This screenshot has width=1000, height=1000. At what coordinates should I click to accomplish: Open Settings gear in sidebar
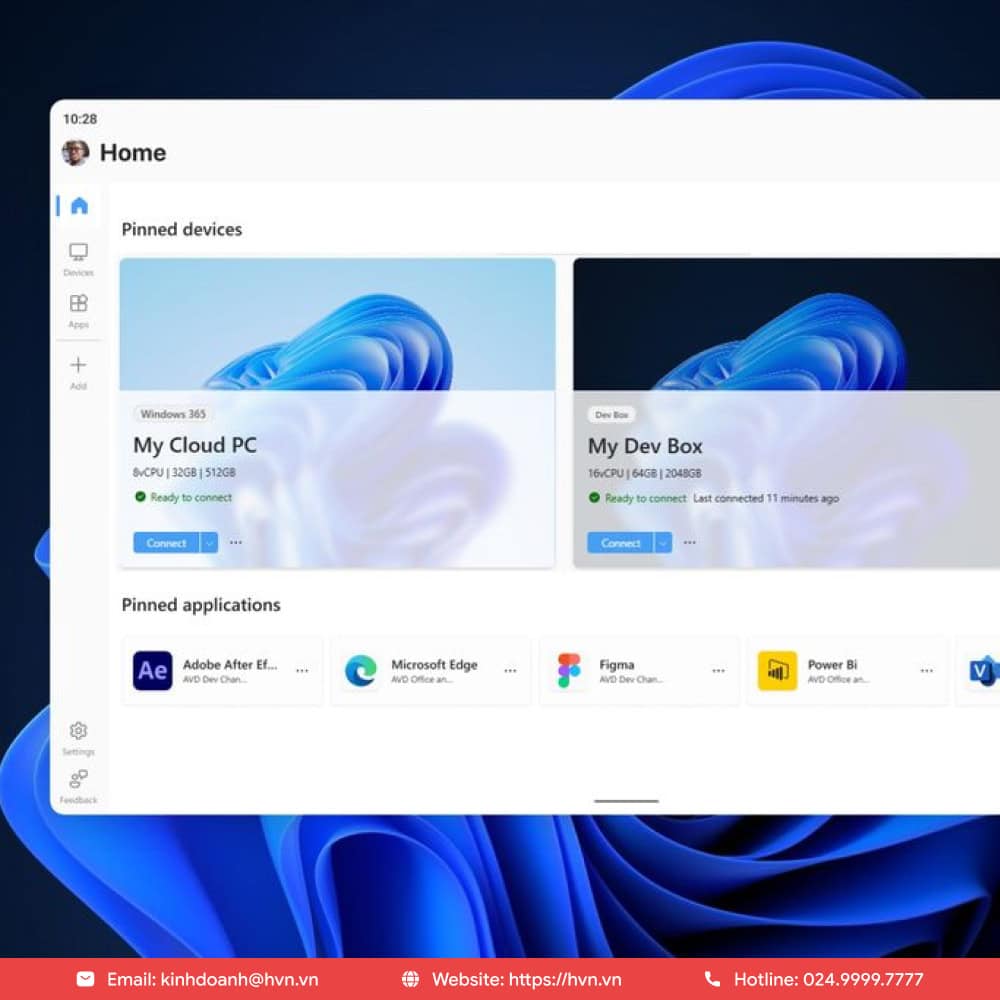pos(78,730)
